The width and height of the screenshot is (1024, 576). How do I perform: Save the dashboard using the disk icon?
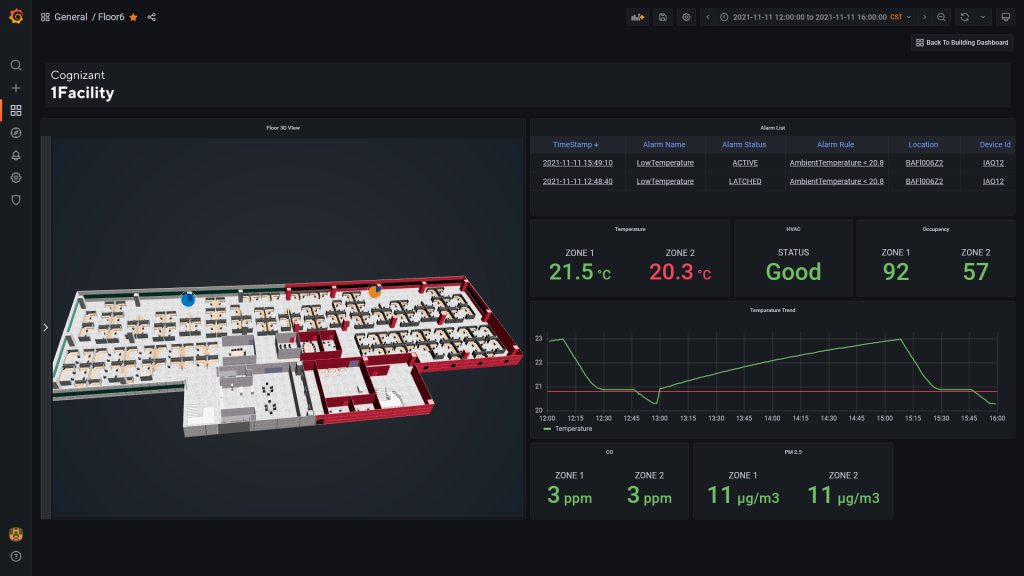pyautogui.click(x=662, y=17)
